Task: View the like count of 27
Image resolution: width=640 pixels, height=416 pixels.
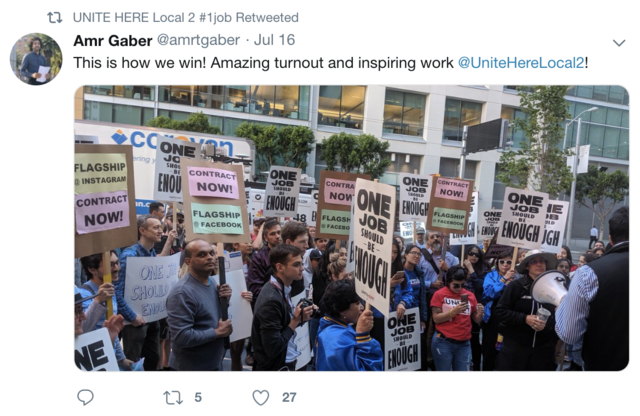Action: pyautogui.click(x=289, y=397)
